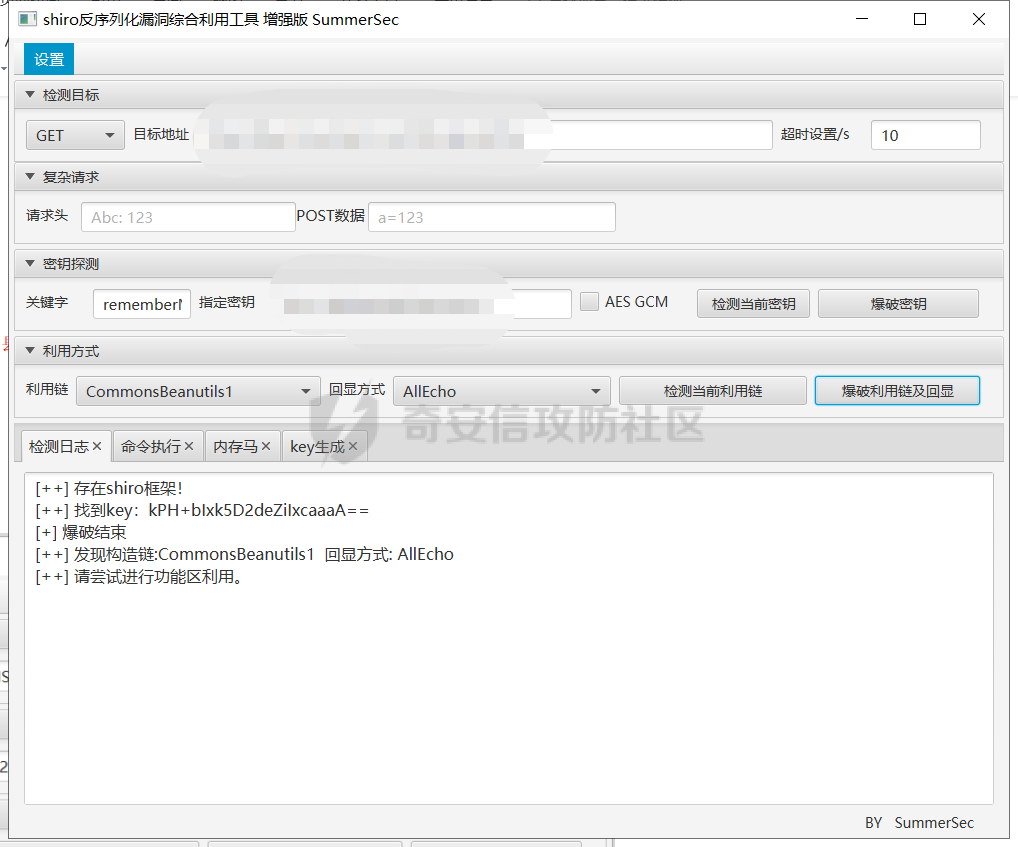Image resolution: width=1018 pixels, height=847 pixels.
Task: Close the 内存马 tab
Action: pos(266,446)
